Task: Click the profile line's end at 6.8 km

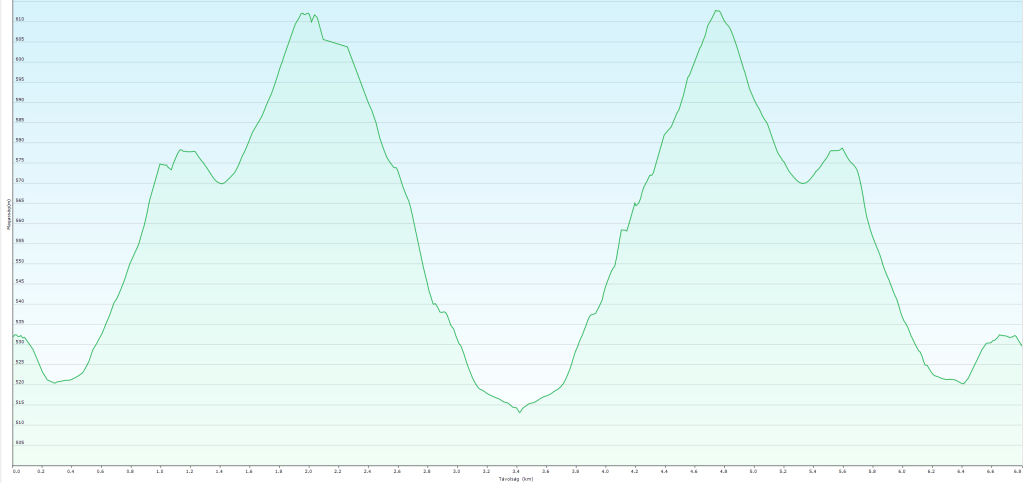Action: pyautogui.click(x=1021, y=345)
